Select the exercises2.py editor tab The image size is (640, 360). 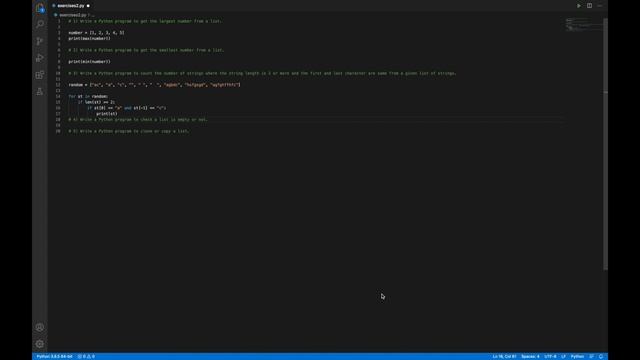click(x=71, y=6)
